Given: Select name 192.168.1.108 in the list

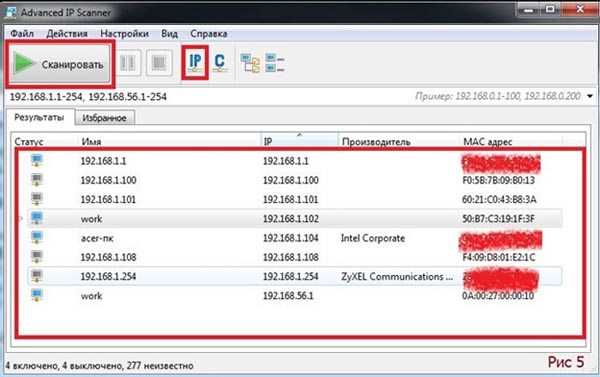Looking at the screenshot, I should pos(108,257).
